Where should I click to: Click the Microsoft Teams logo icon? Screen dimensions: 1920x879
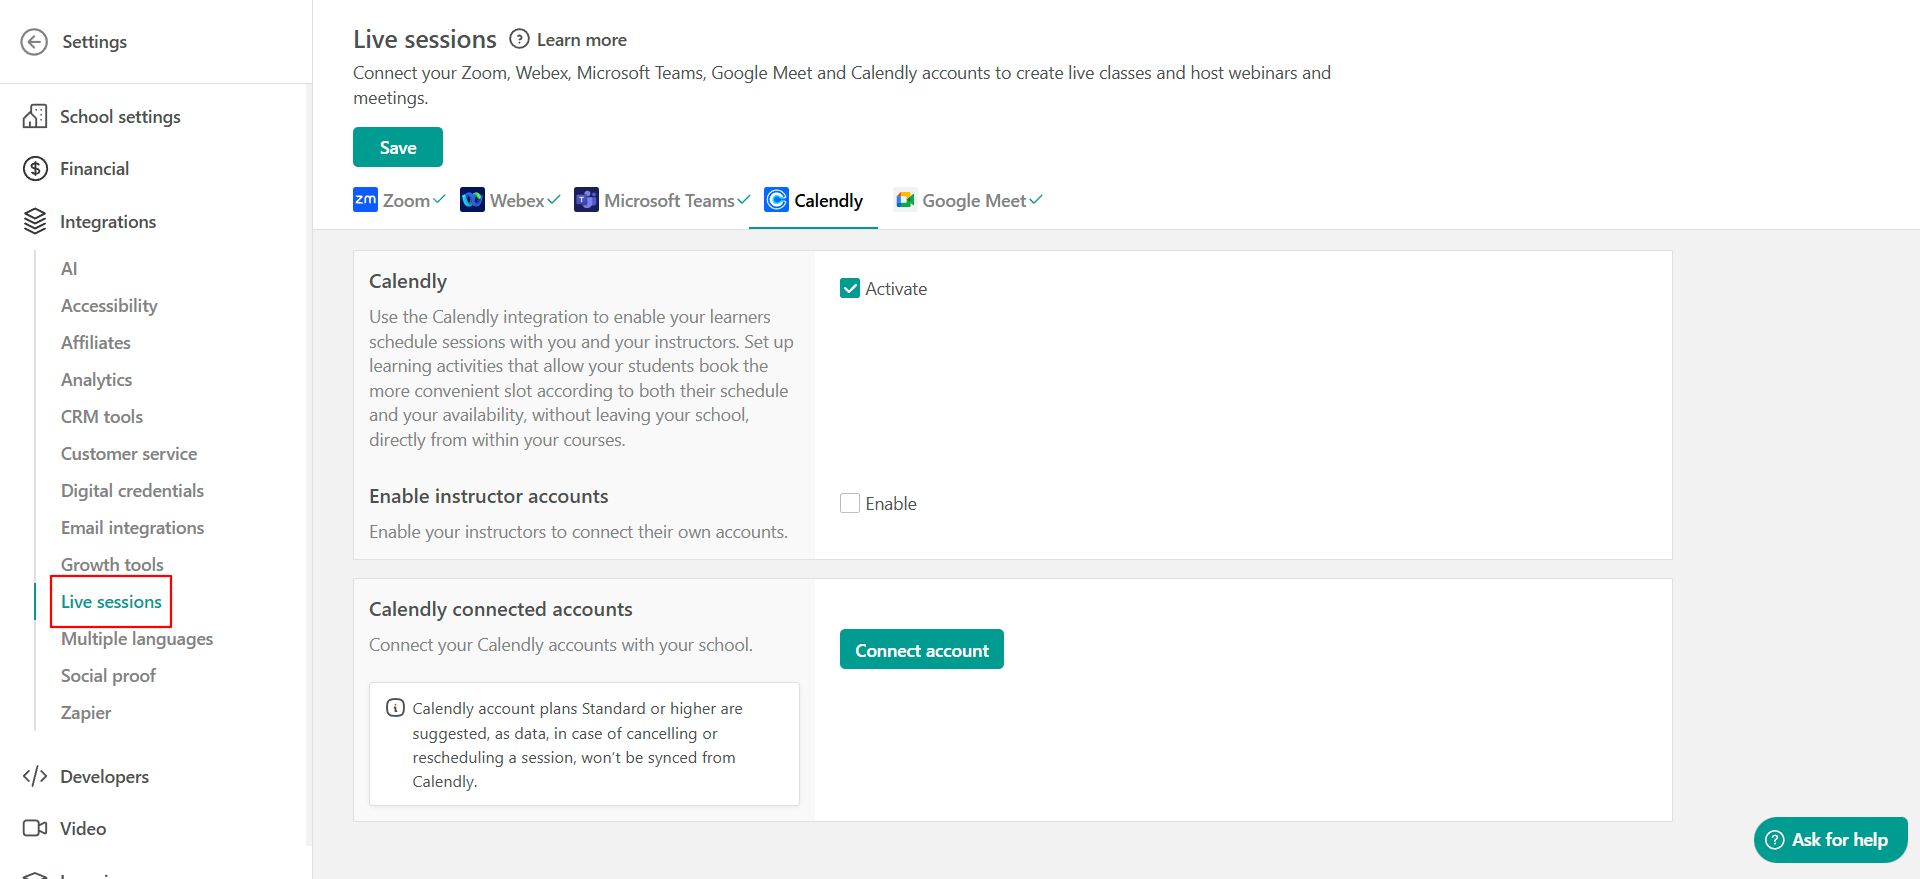586,200
